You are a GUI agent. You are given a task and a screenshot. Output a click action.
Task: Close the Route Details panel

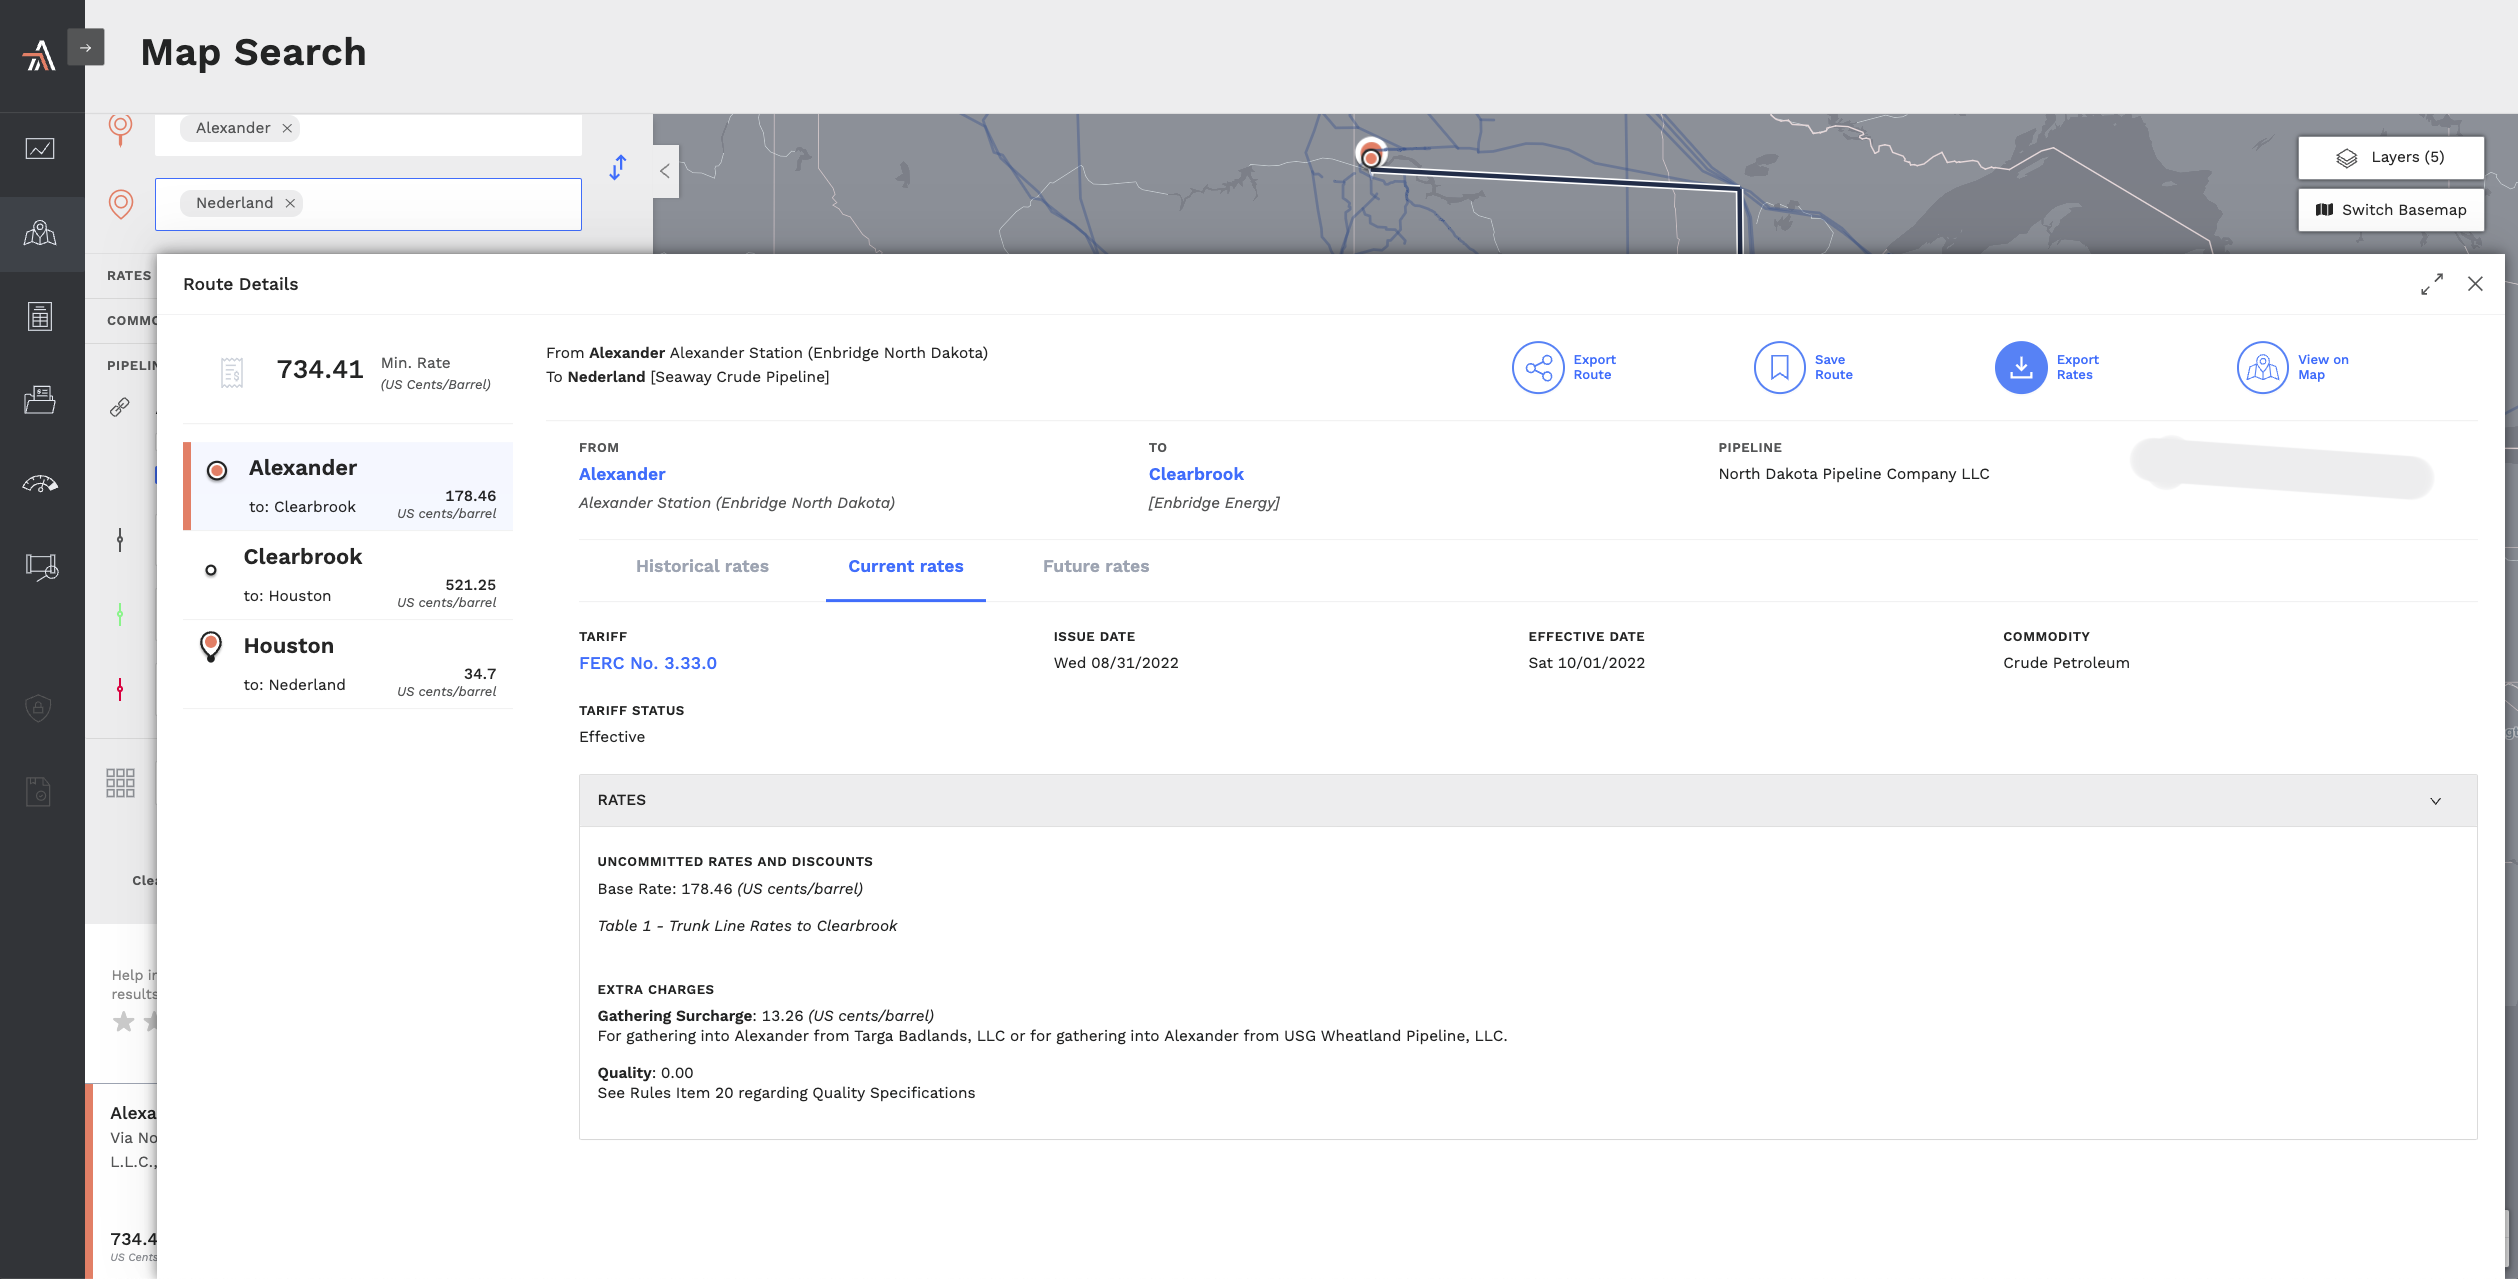[x=2475, y=284]
